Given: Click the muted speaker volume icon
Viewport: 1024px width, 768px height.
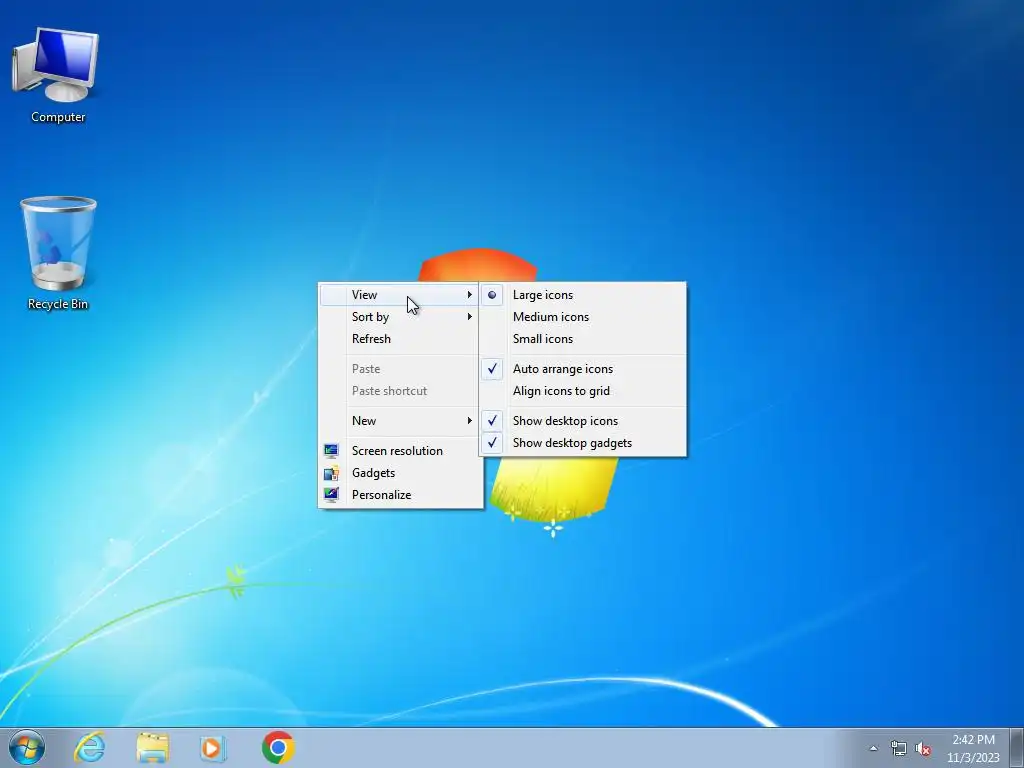Looking at the screenshot, I should tap(923, 748).
